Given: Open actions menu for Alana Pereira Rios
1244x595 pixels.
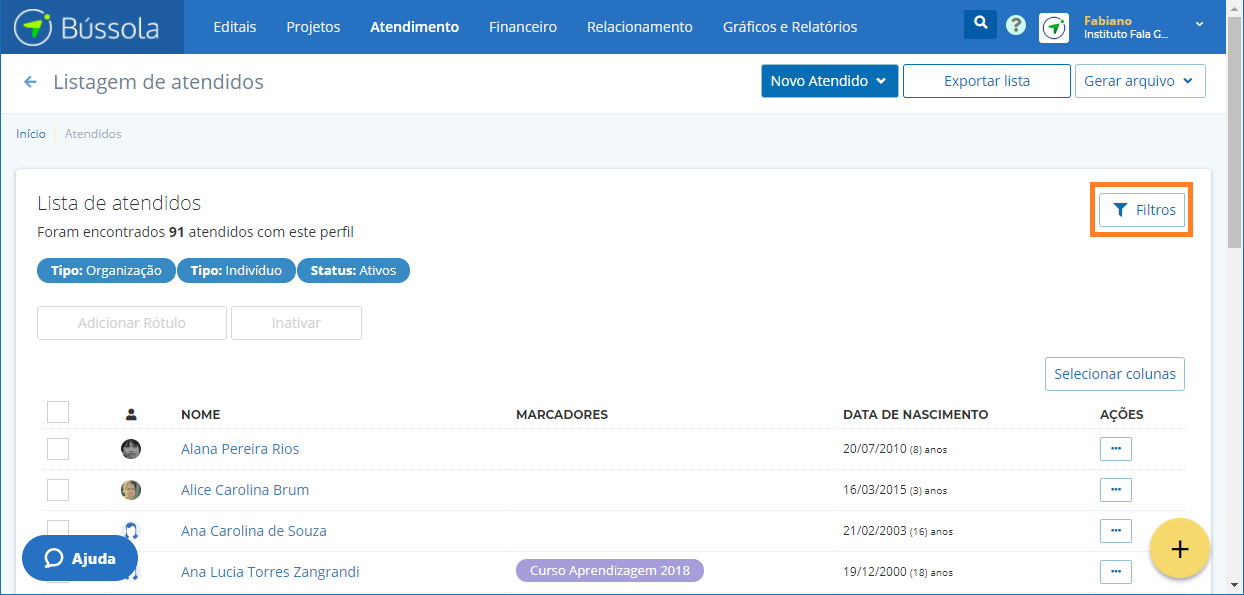Looking at the screenshot, I should 1116,449.
